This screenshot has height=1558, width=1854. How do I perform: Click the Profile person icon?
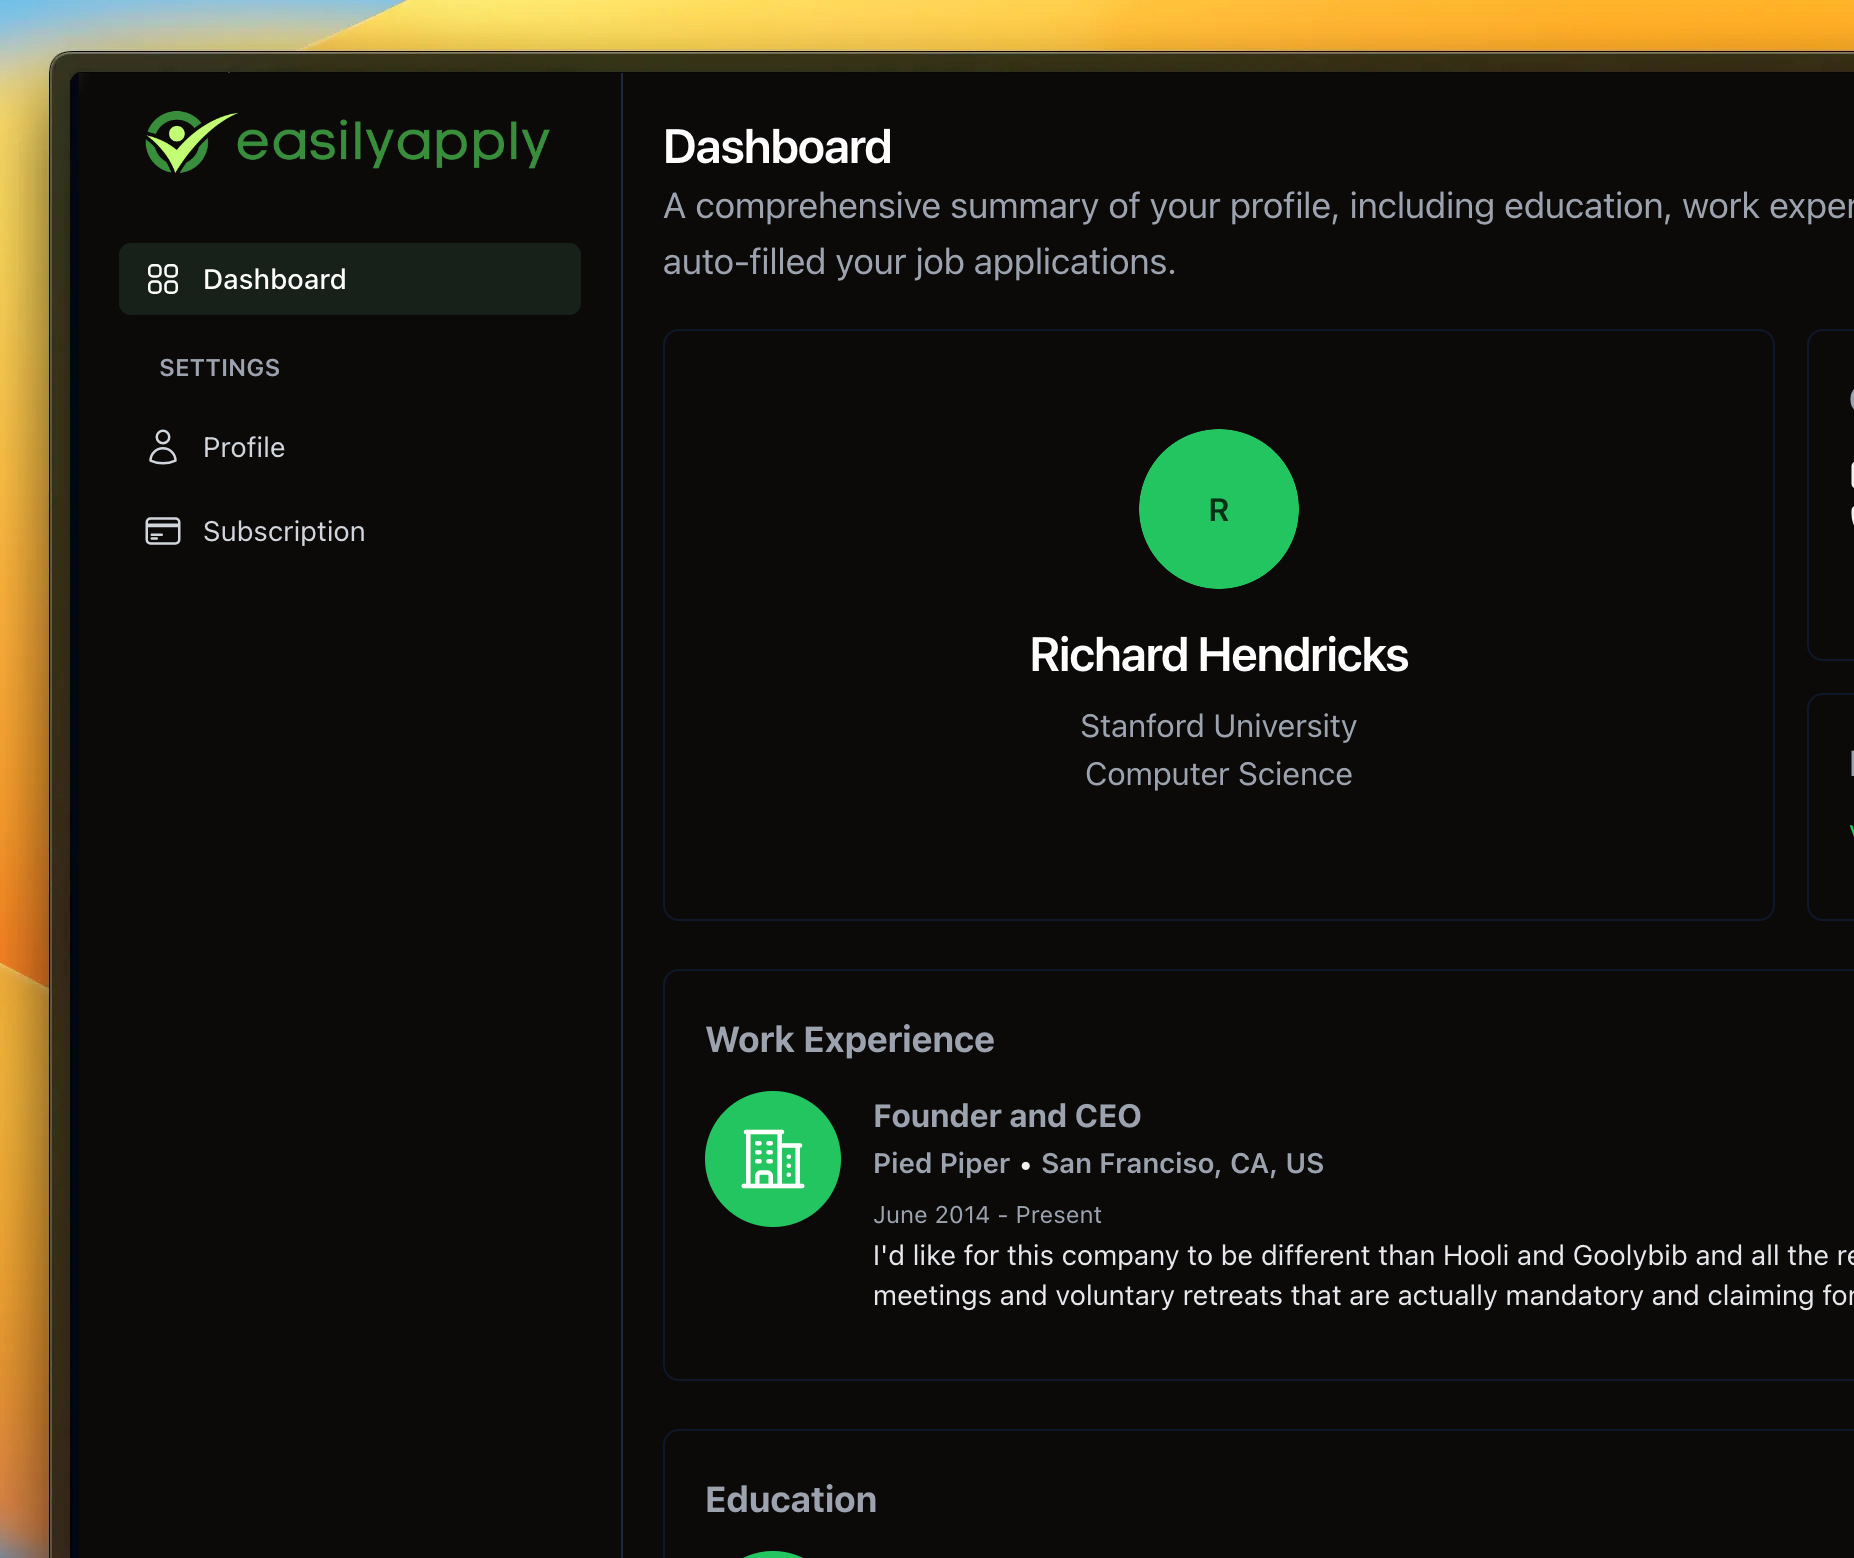click(162, 447)
